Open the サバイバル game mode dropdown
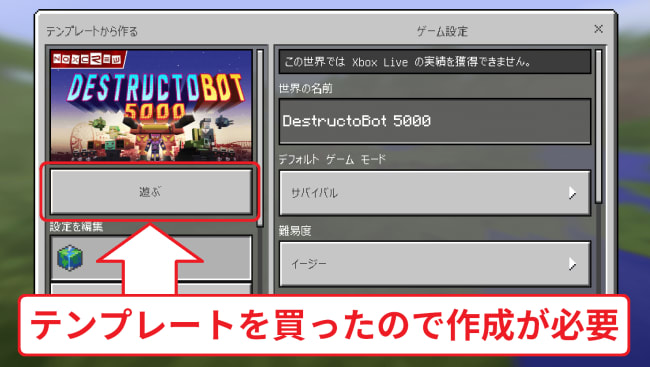The width and height of the screenshot is (650, 367). (435, 193)
